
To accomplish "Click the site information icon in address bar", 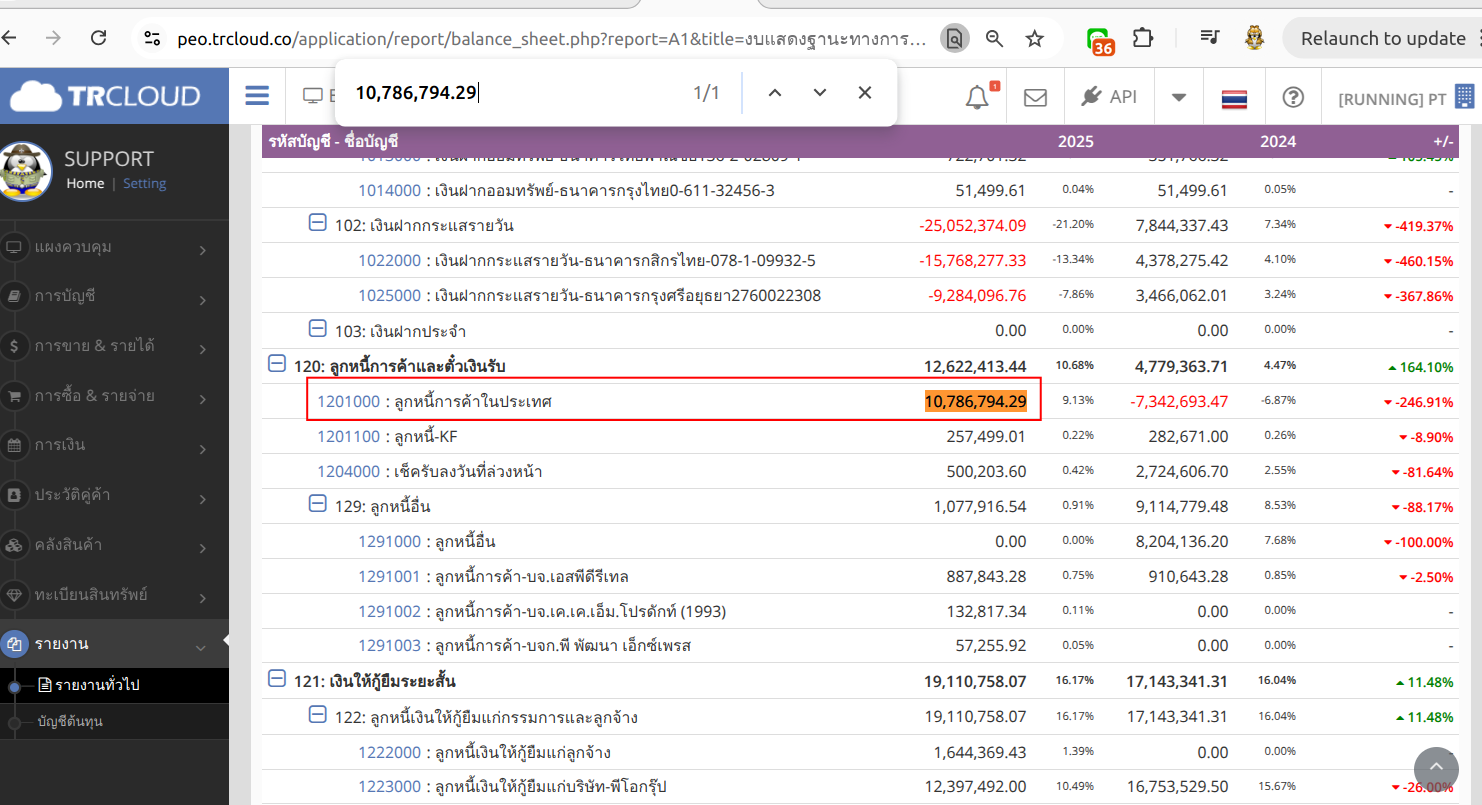I will click(152, 38).
